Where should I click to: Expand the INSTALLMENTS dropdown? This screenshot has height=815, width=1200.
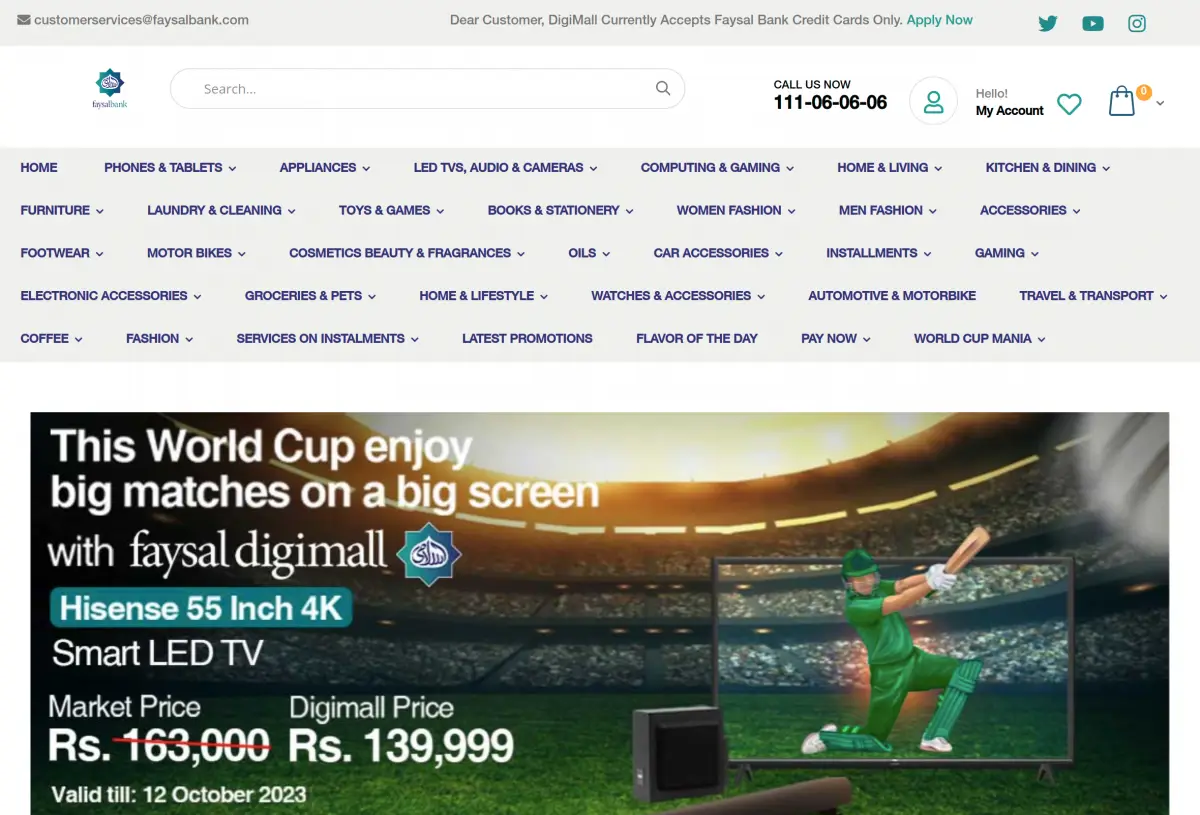coord(872,253)
